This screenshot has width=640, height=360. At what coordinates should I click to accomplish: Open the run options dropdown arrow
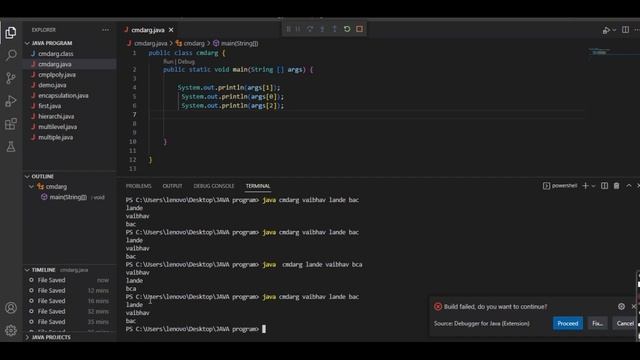614,30
